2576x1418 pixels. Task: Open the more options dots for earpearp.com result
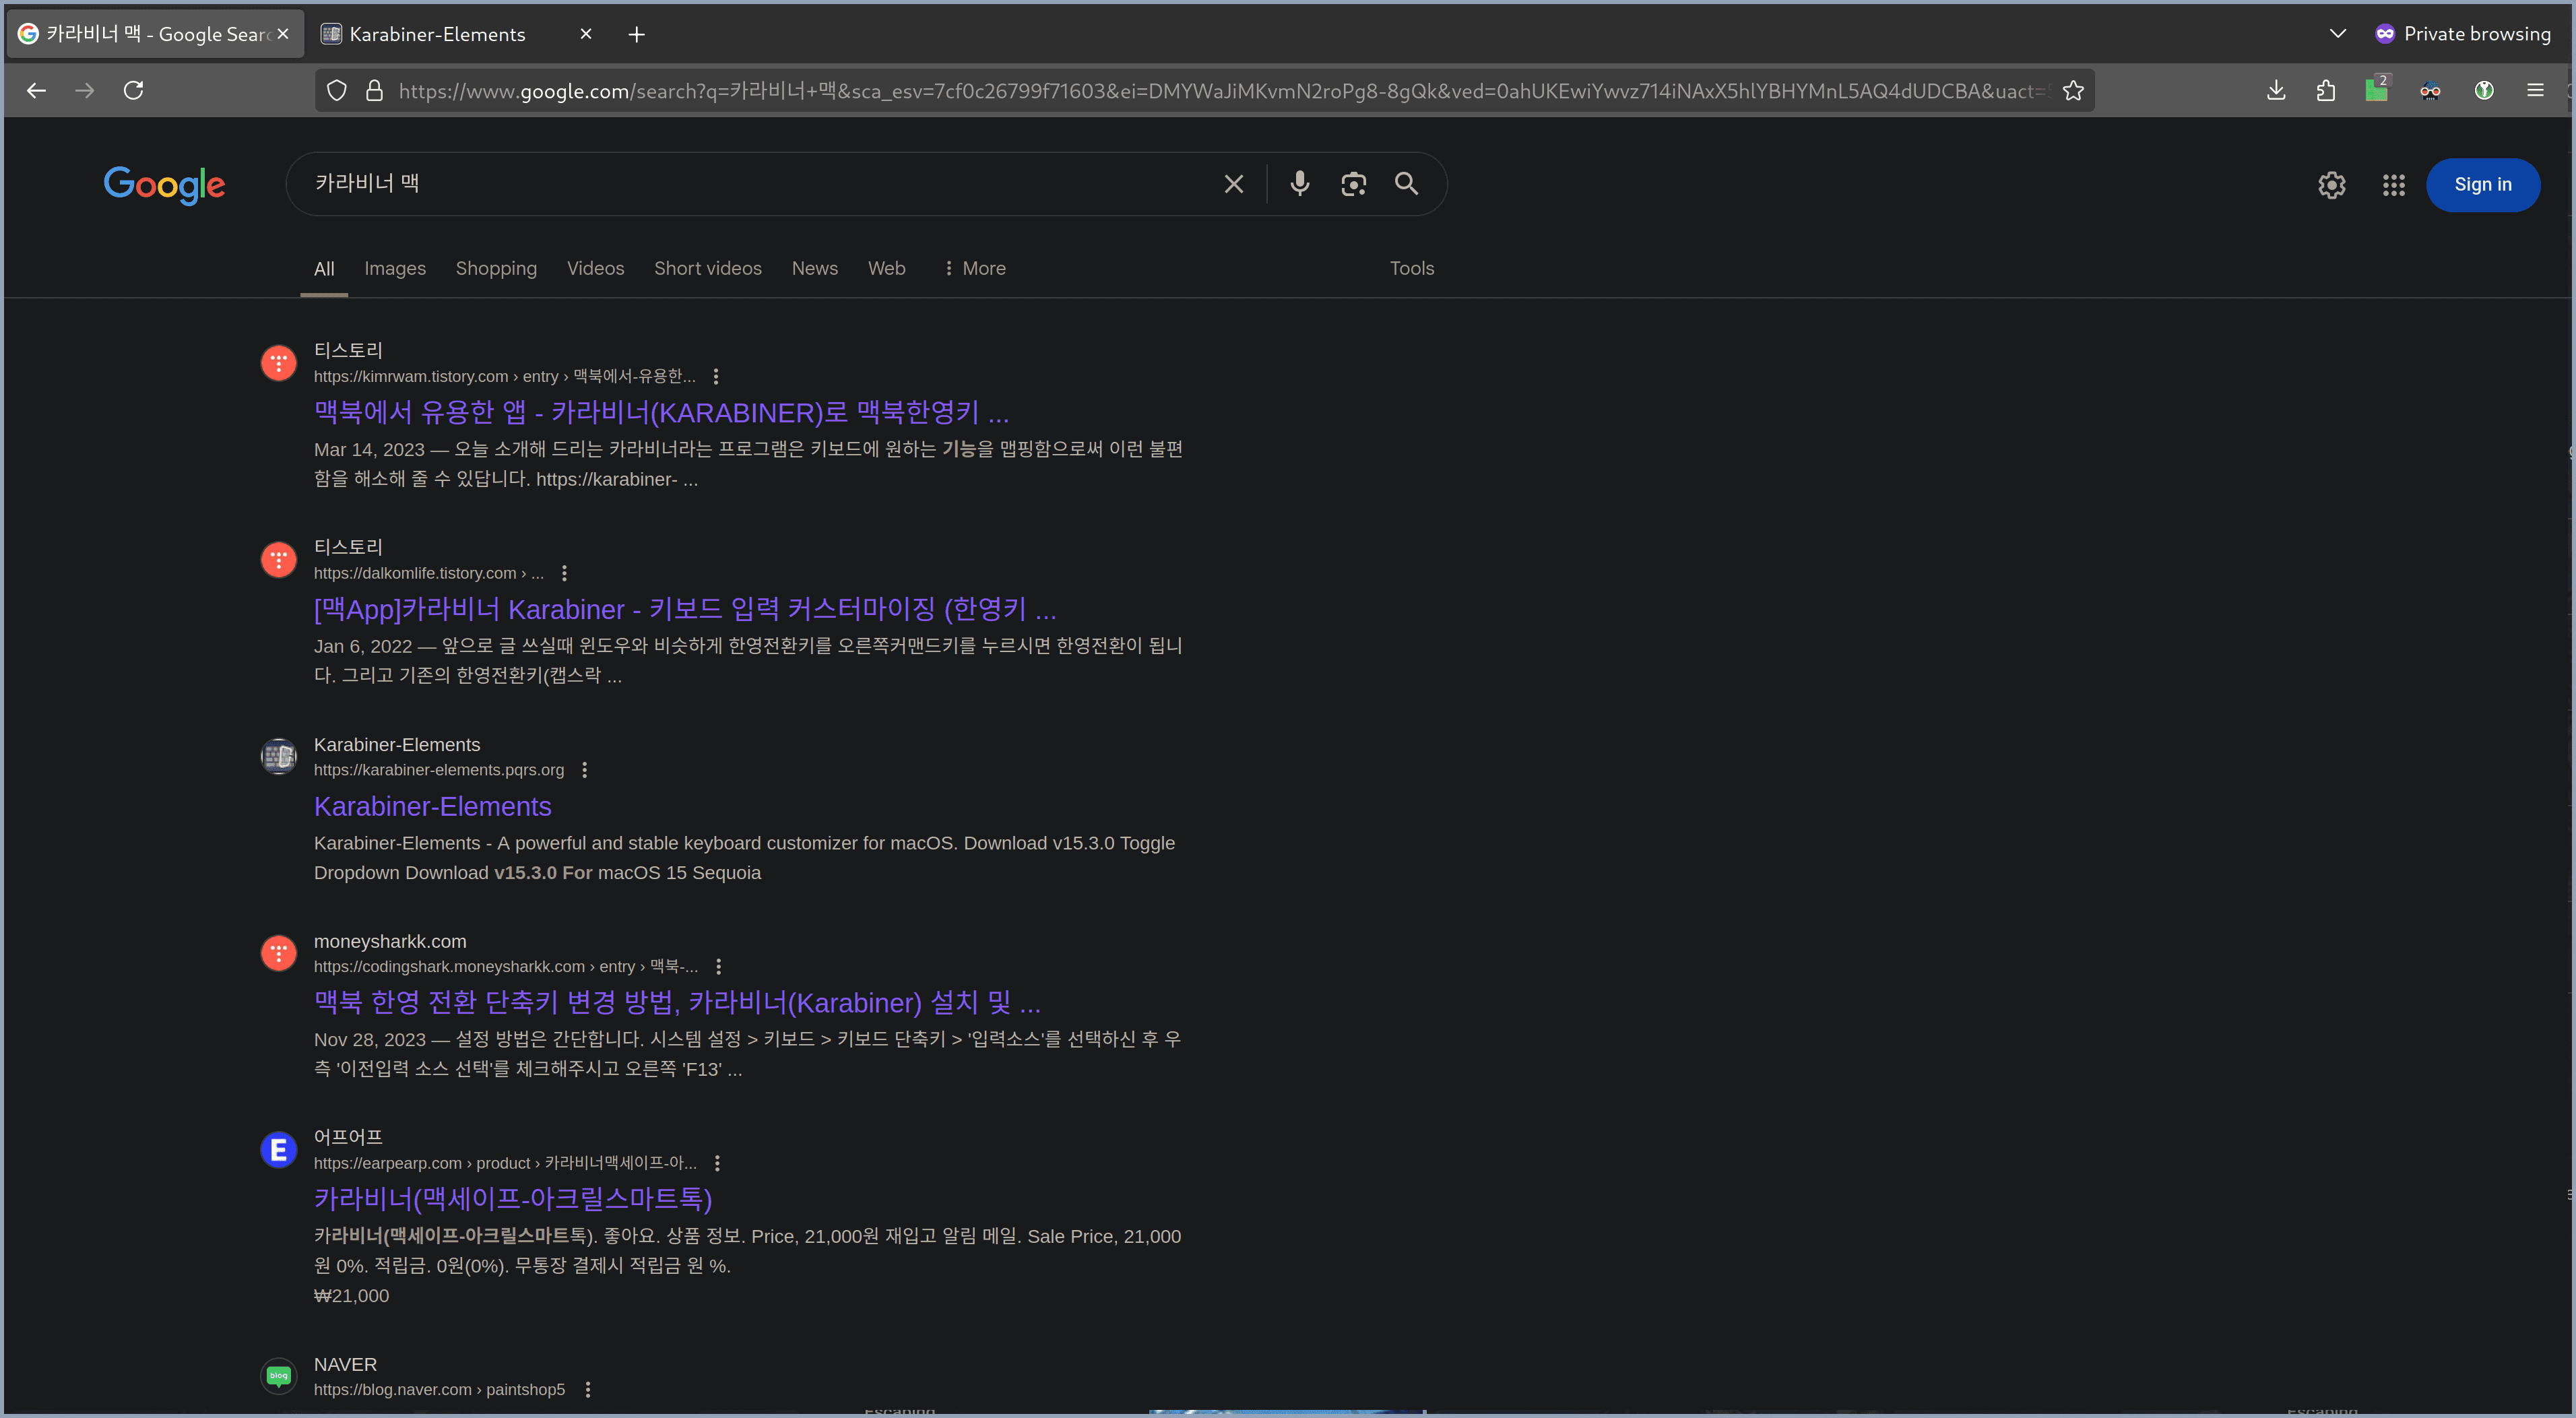click(x=717, y=1163)
